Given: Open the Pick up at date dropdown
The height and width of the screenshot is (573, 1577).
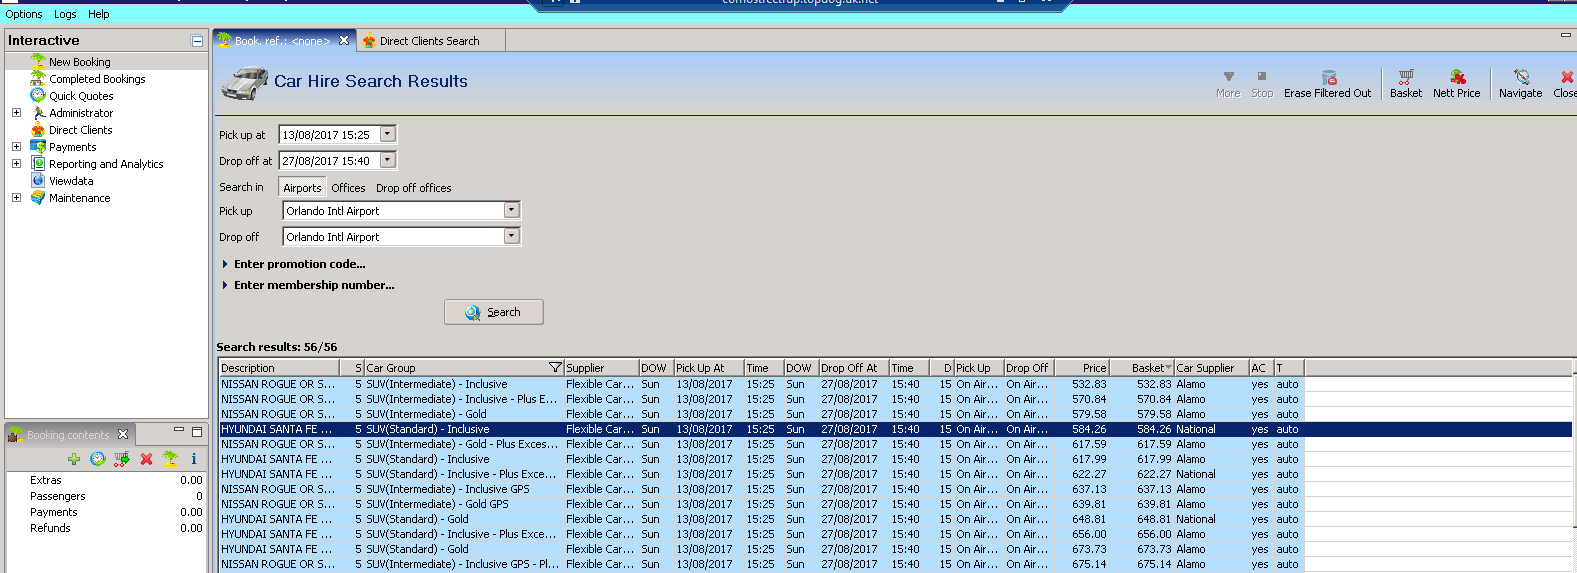Looking at the screenshot, I should [x=388, y=134].
